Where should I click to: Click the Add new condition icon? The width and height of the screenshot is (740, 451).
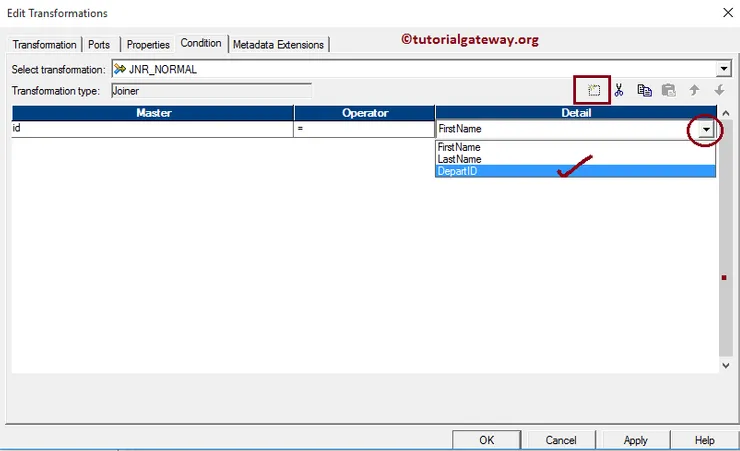594,90
